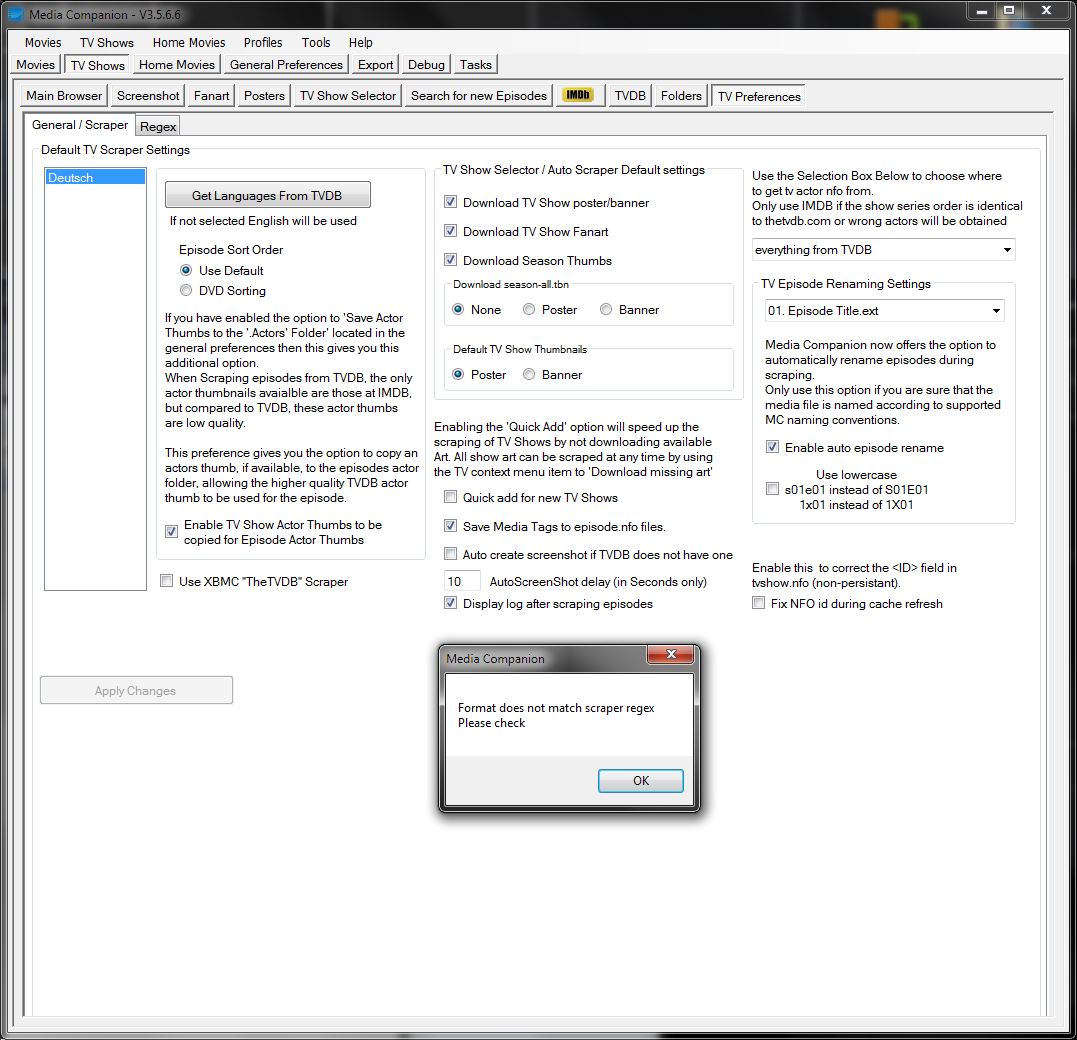Select the TV Shows top-level tab
This screenshot has height=1040, width=1077.
pos(98,65)
